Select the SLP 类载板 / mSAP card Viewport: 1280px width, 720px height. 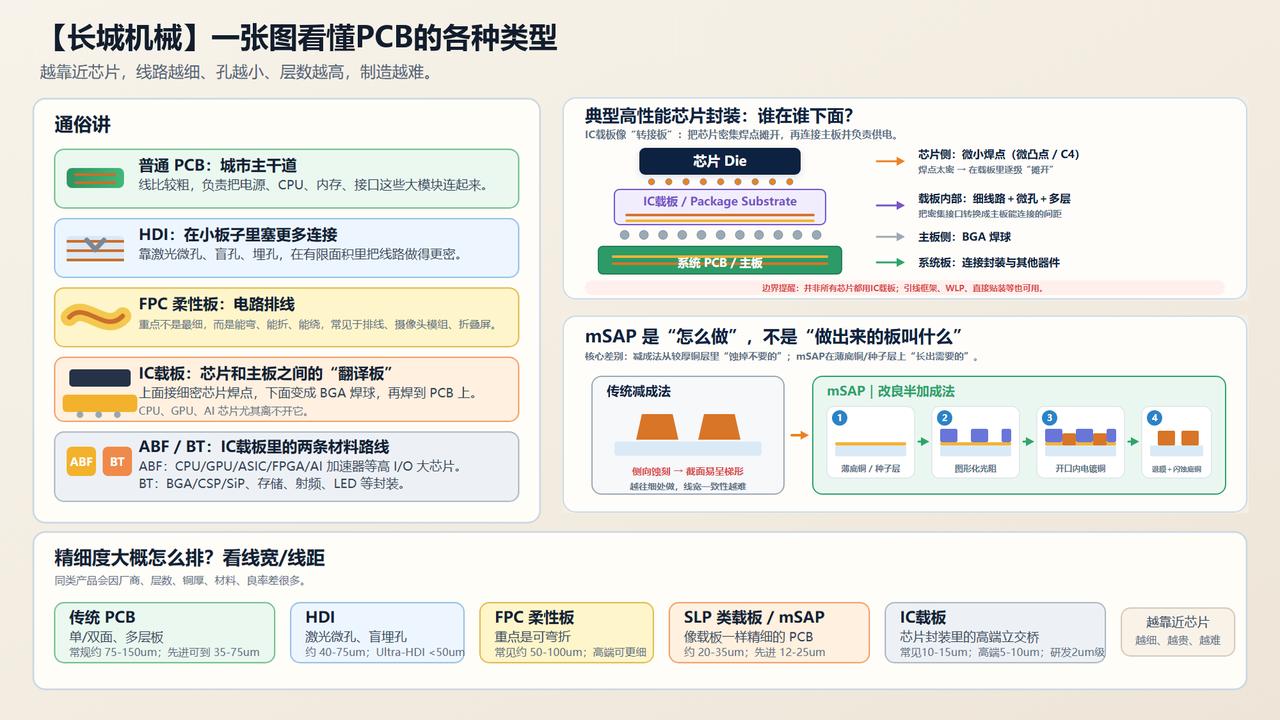pos(769,632)
